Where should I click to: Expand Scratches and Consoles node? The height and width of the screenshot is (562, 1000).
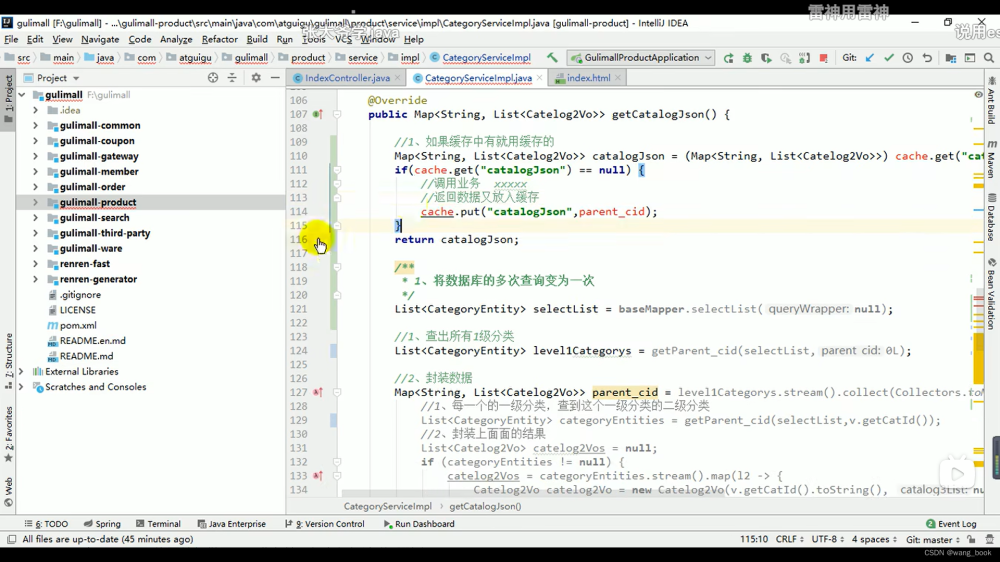21,387
